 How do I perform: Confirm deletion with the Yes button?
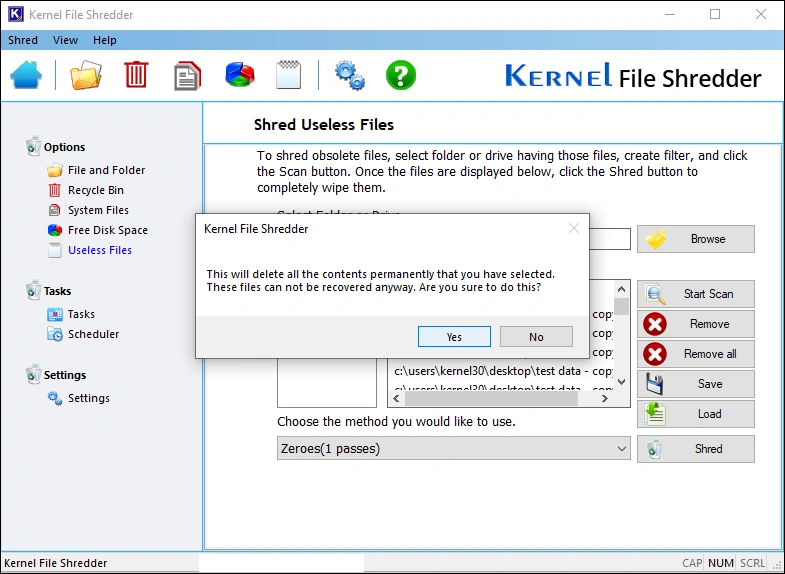coord(454,337)
